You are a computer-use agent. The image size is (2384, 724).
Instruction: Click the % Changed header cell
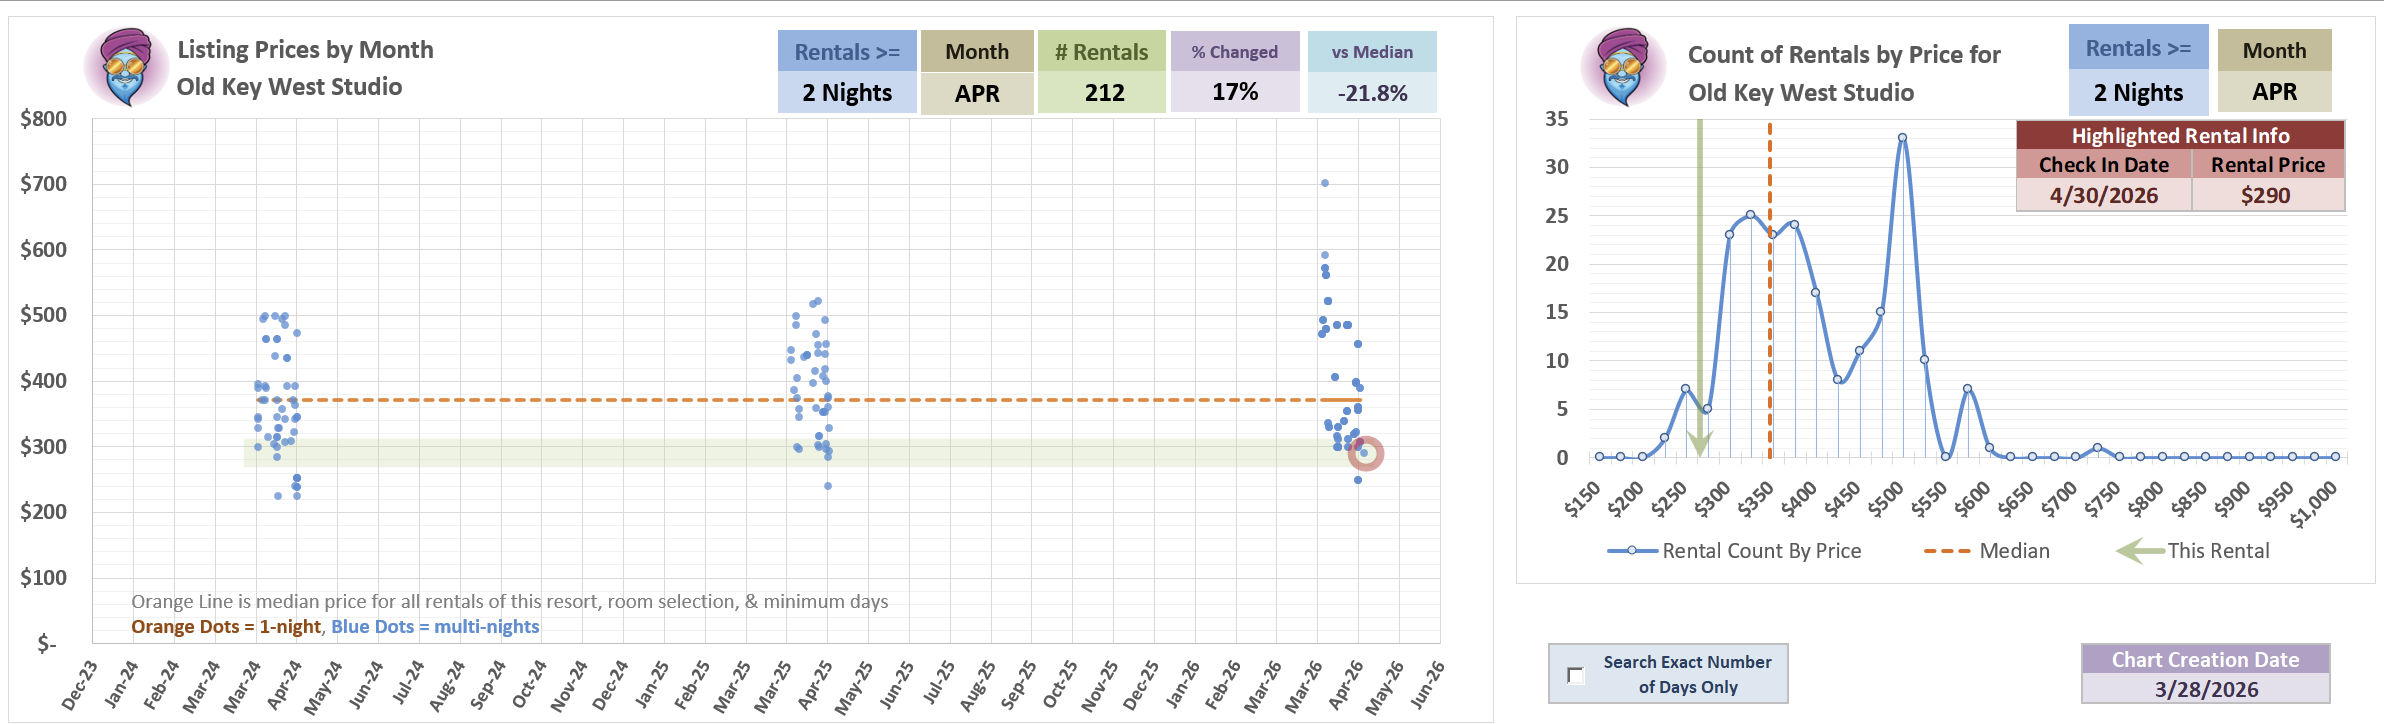(1234, 52)
